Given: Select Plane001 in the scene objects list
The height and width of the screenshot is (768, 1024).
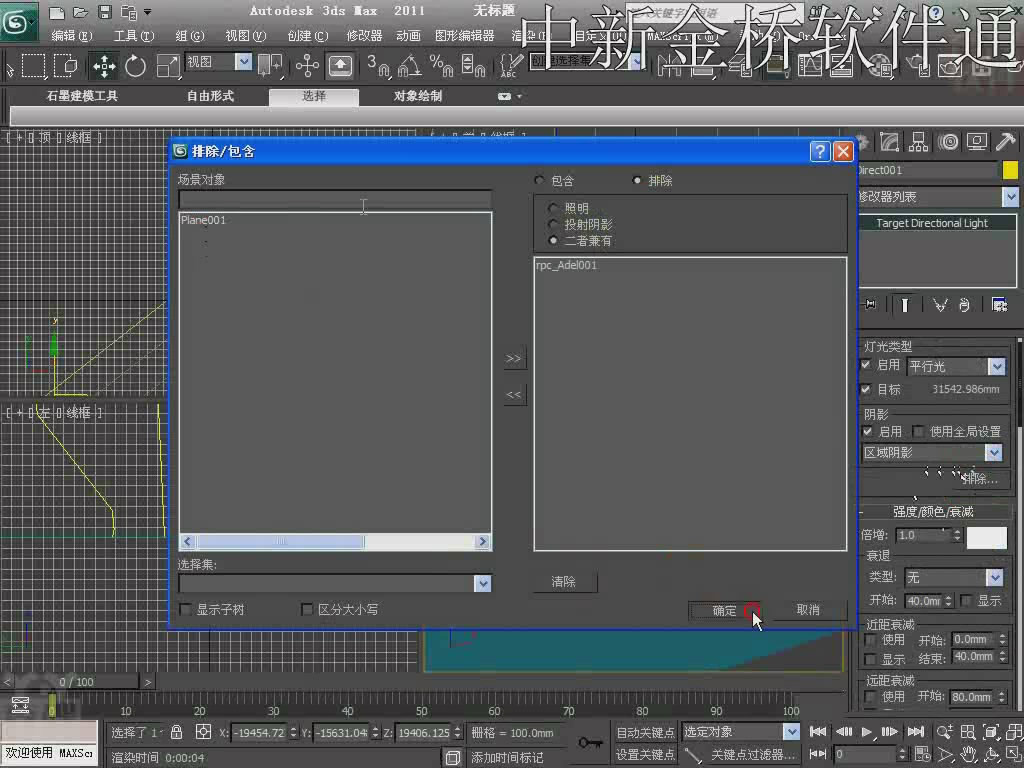Looking at the screenshot, I should 204,220.
